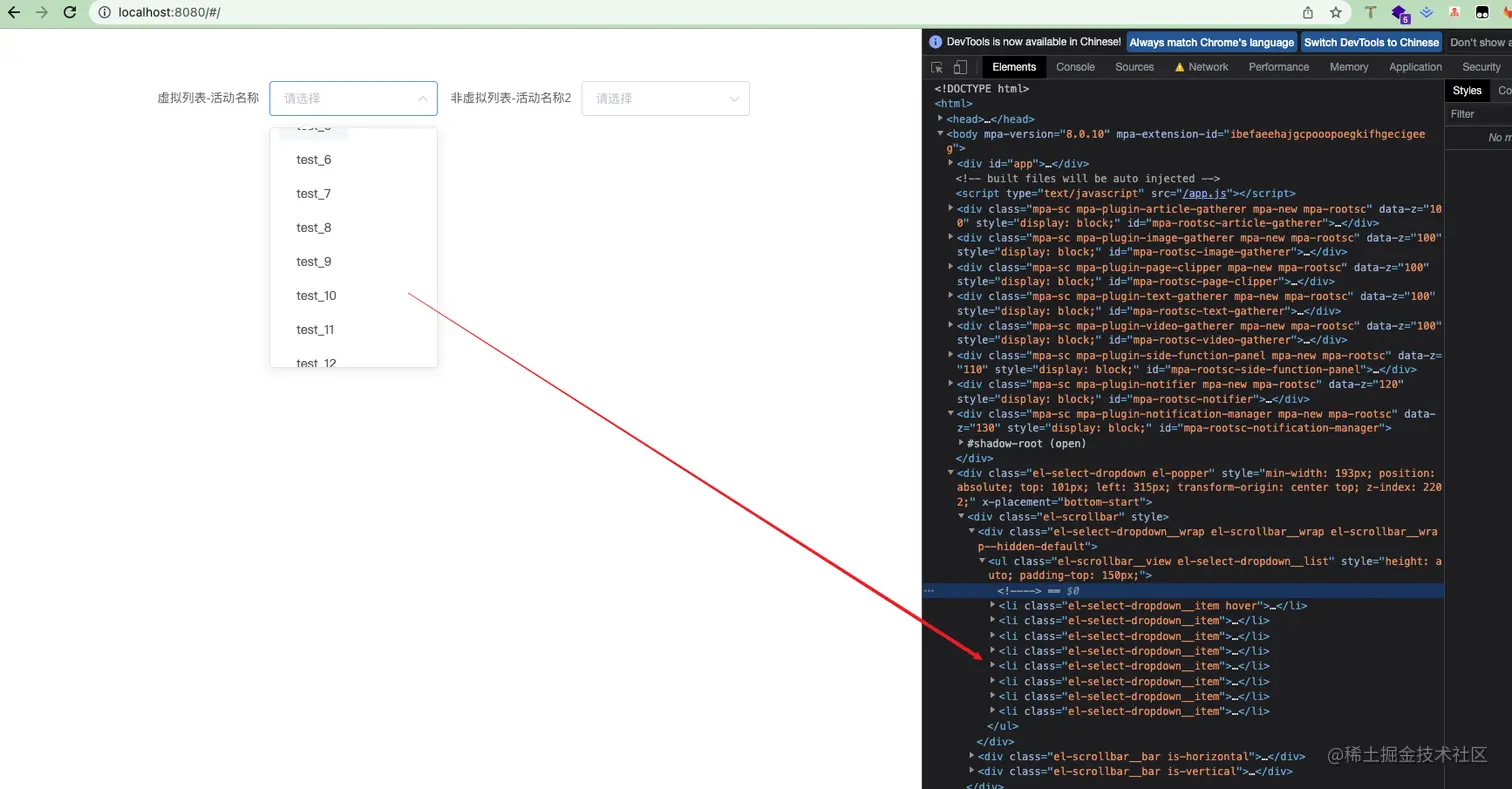Collapse the ul el-scrollbar__view node

(983, 561)
